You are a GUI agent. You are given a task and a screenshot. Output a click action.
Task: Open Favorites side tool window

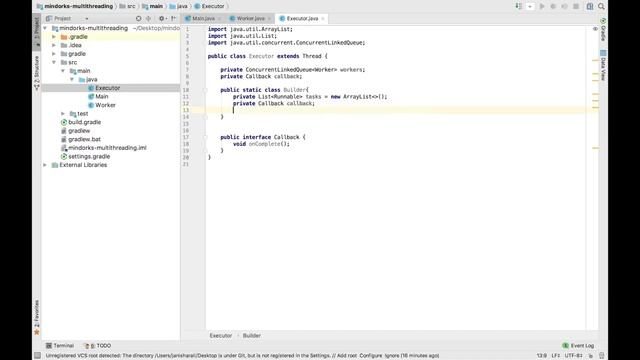point(37,318)
